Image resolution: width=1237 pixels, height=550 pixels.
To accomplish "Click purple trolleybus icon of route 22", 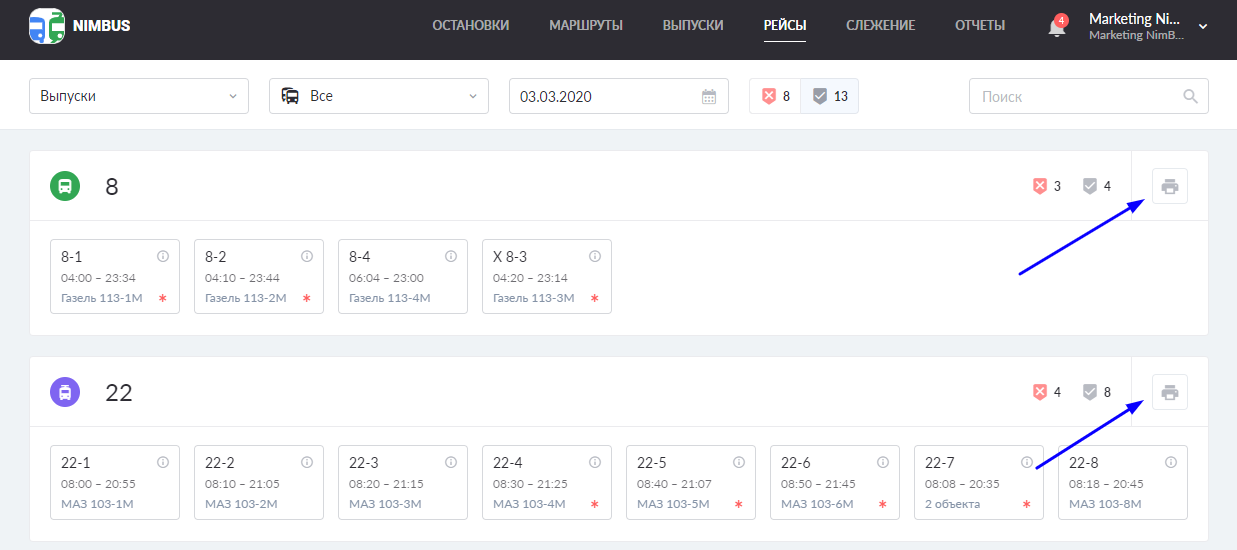I will (65, 392).
